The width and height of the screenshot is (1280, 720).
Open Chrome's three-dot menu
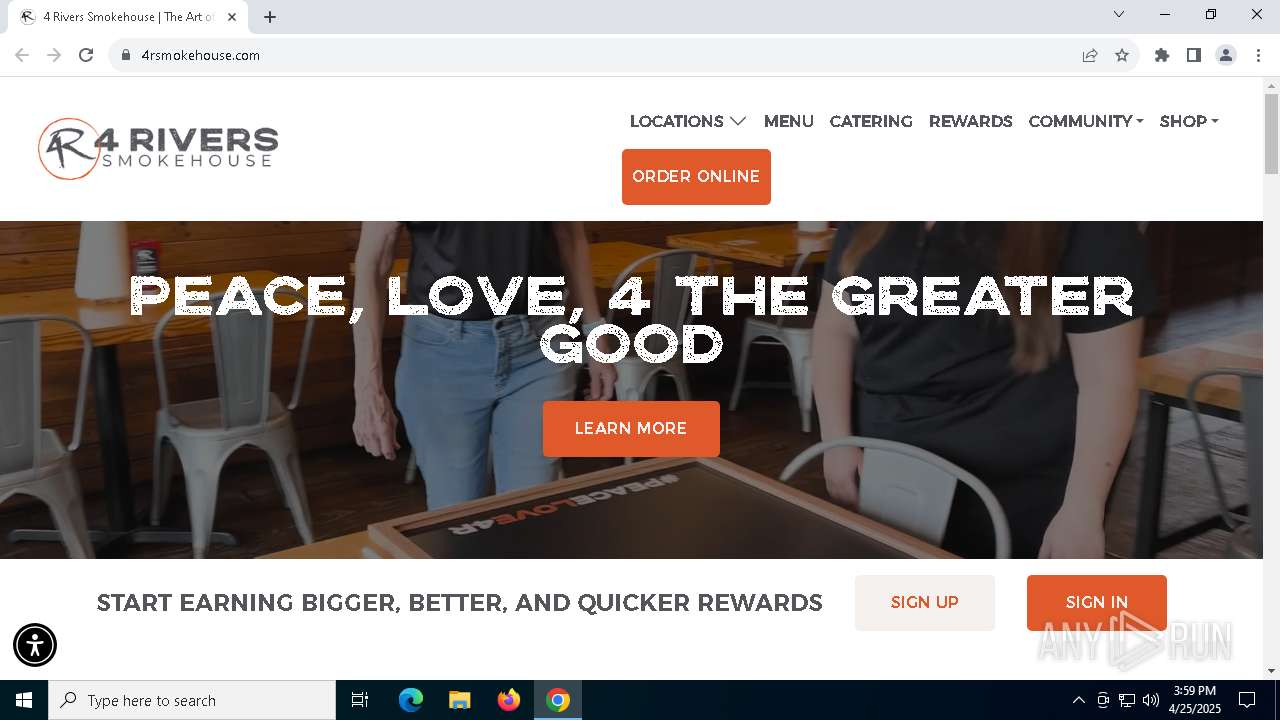coord(1258,55)
